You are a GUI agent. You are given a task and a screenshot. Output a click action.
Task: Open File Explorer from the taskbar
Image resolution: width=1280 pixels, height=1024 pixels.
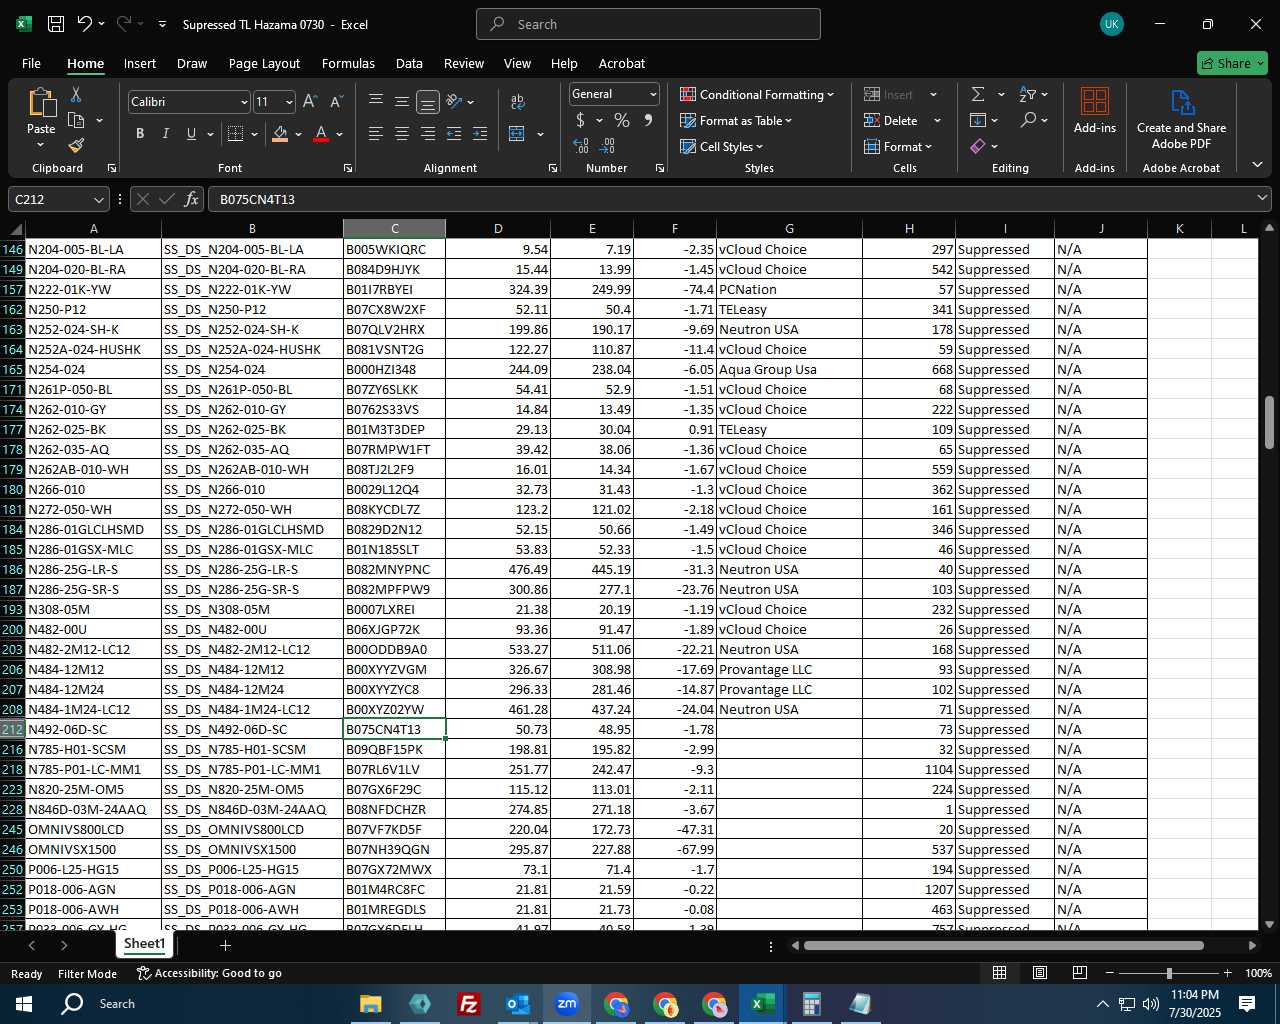pos(370,1004)
